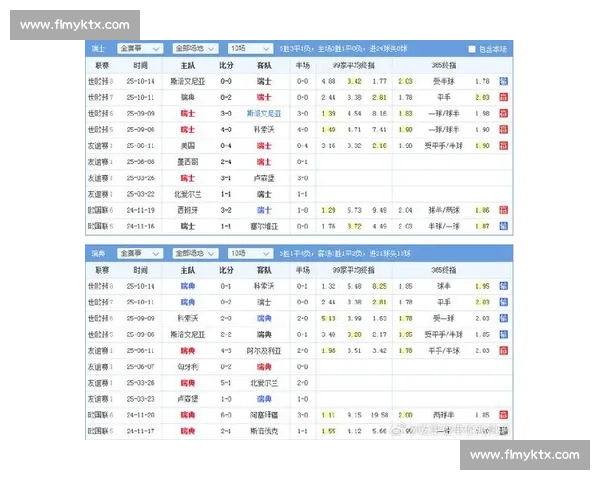Open blue 斯洛文尼亚 away team link in 瑞士 table
Screen dimensions: 600x480
(x=264, y=113)
